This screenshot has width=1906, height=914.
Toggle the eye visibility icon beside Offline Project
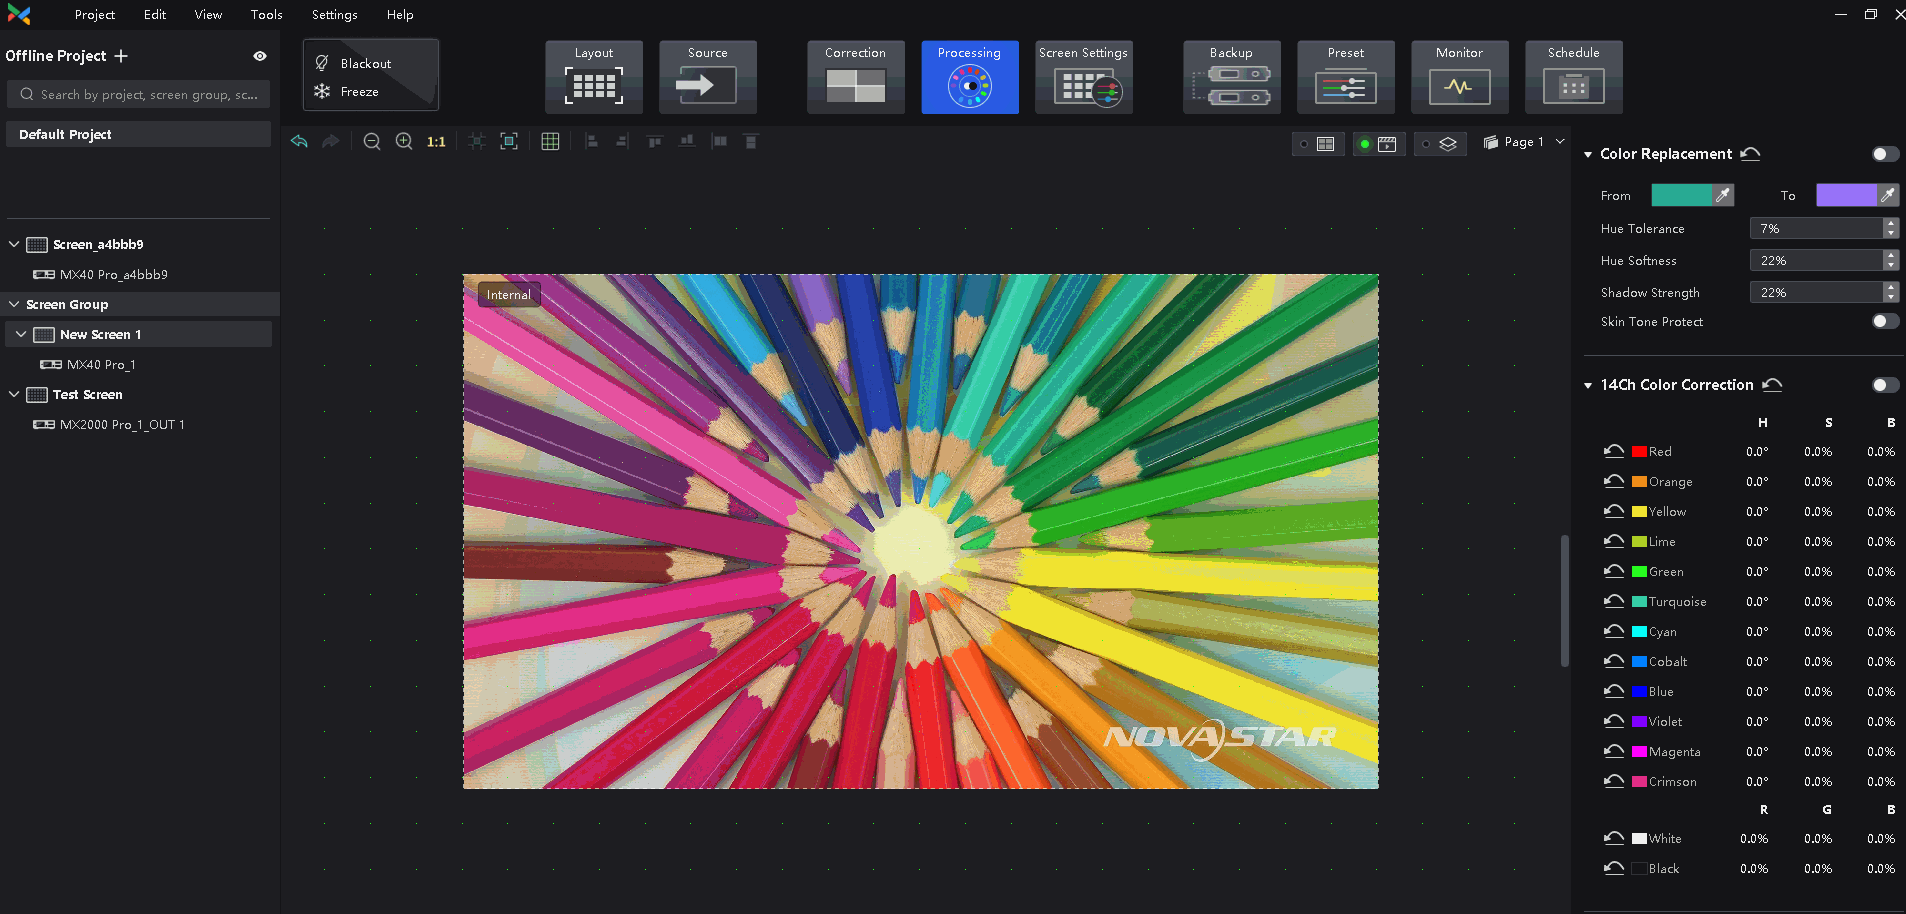tap(260, 56)
